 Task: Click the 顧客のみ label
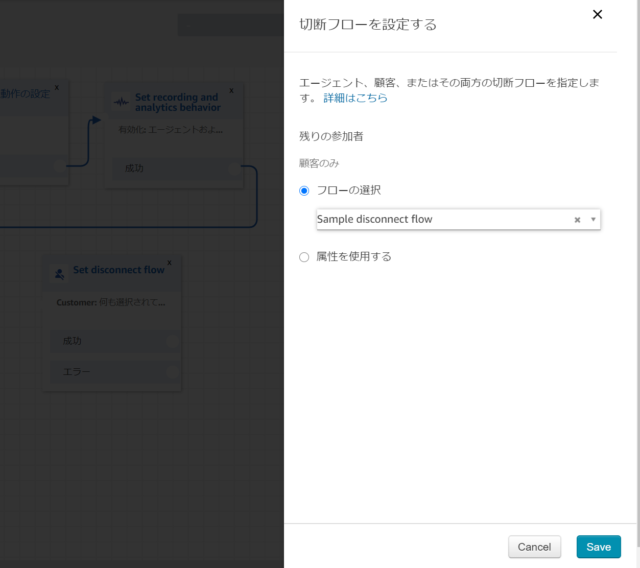point(319,164)
